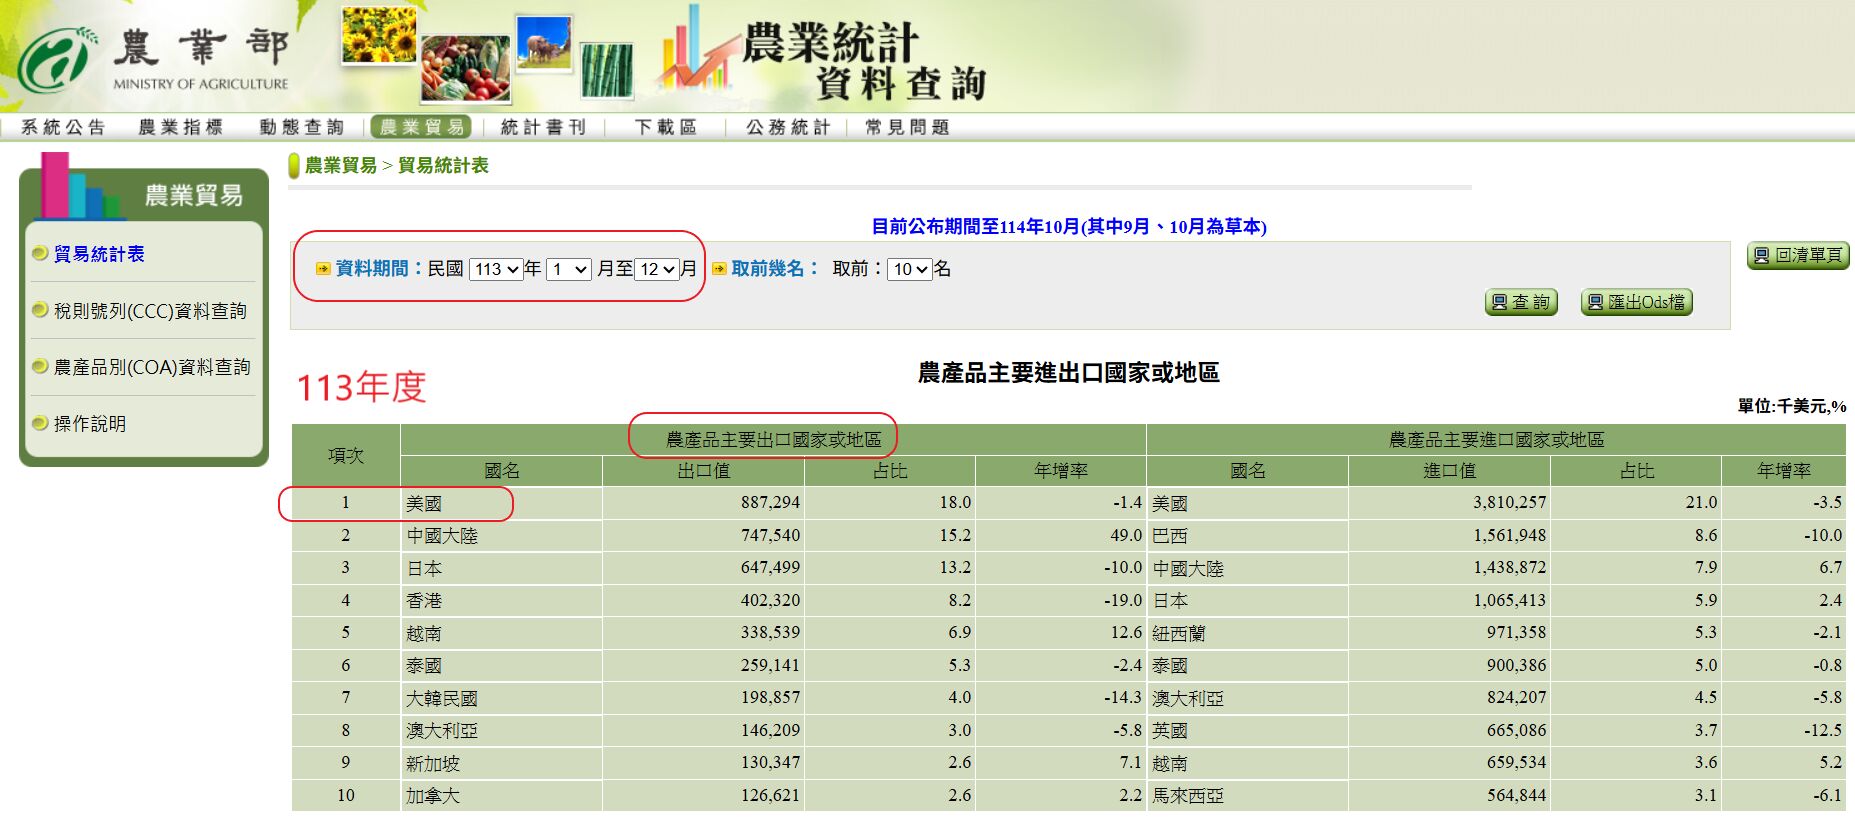Click the green bamboo image in header
This screenshot has height=819, width=1855.
pyautogui.click(x=606, y=71)
